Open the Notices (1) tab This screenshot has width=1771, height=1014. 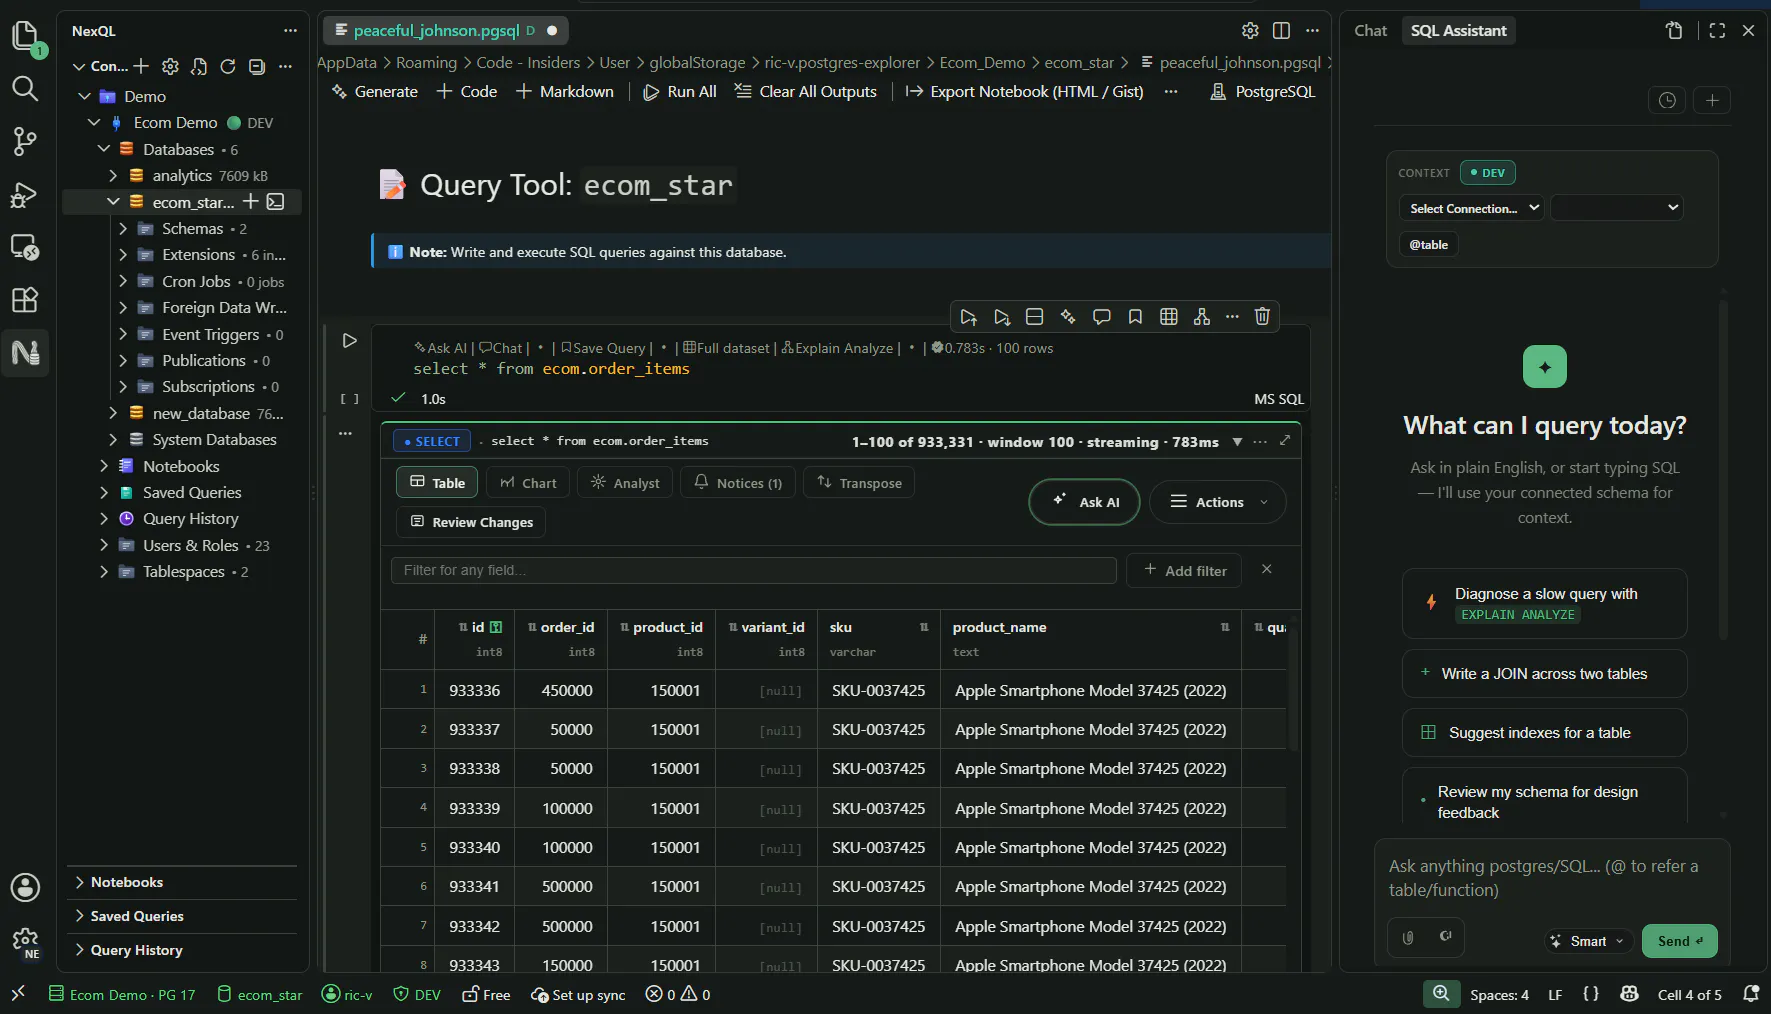[738, 483]
